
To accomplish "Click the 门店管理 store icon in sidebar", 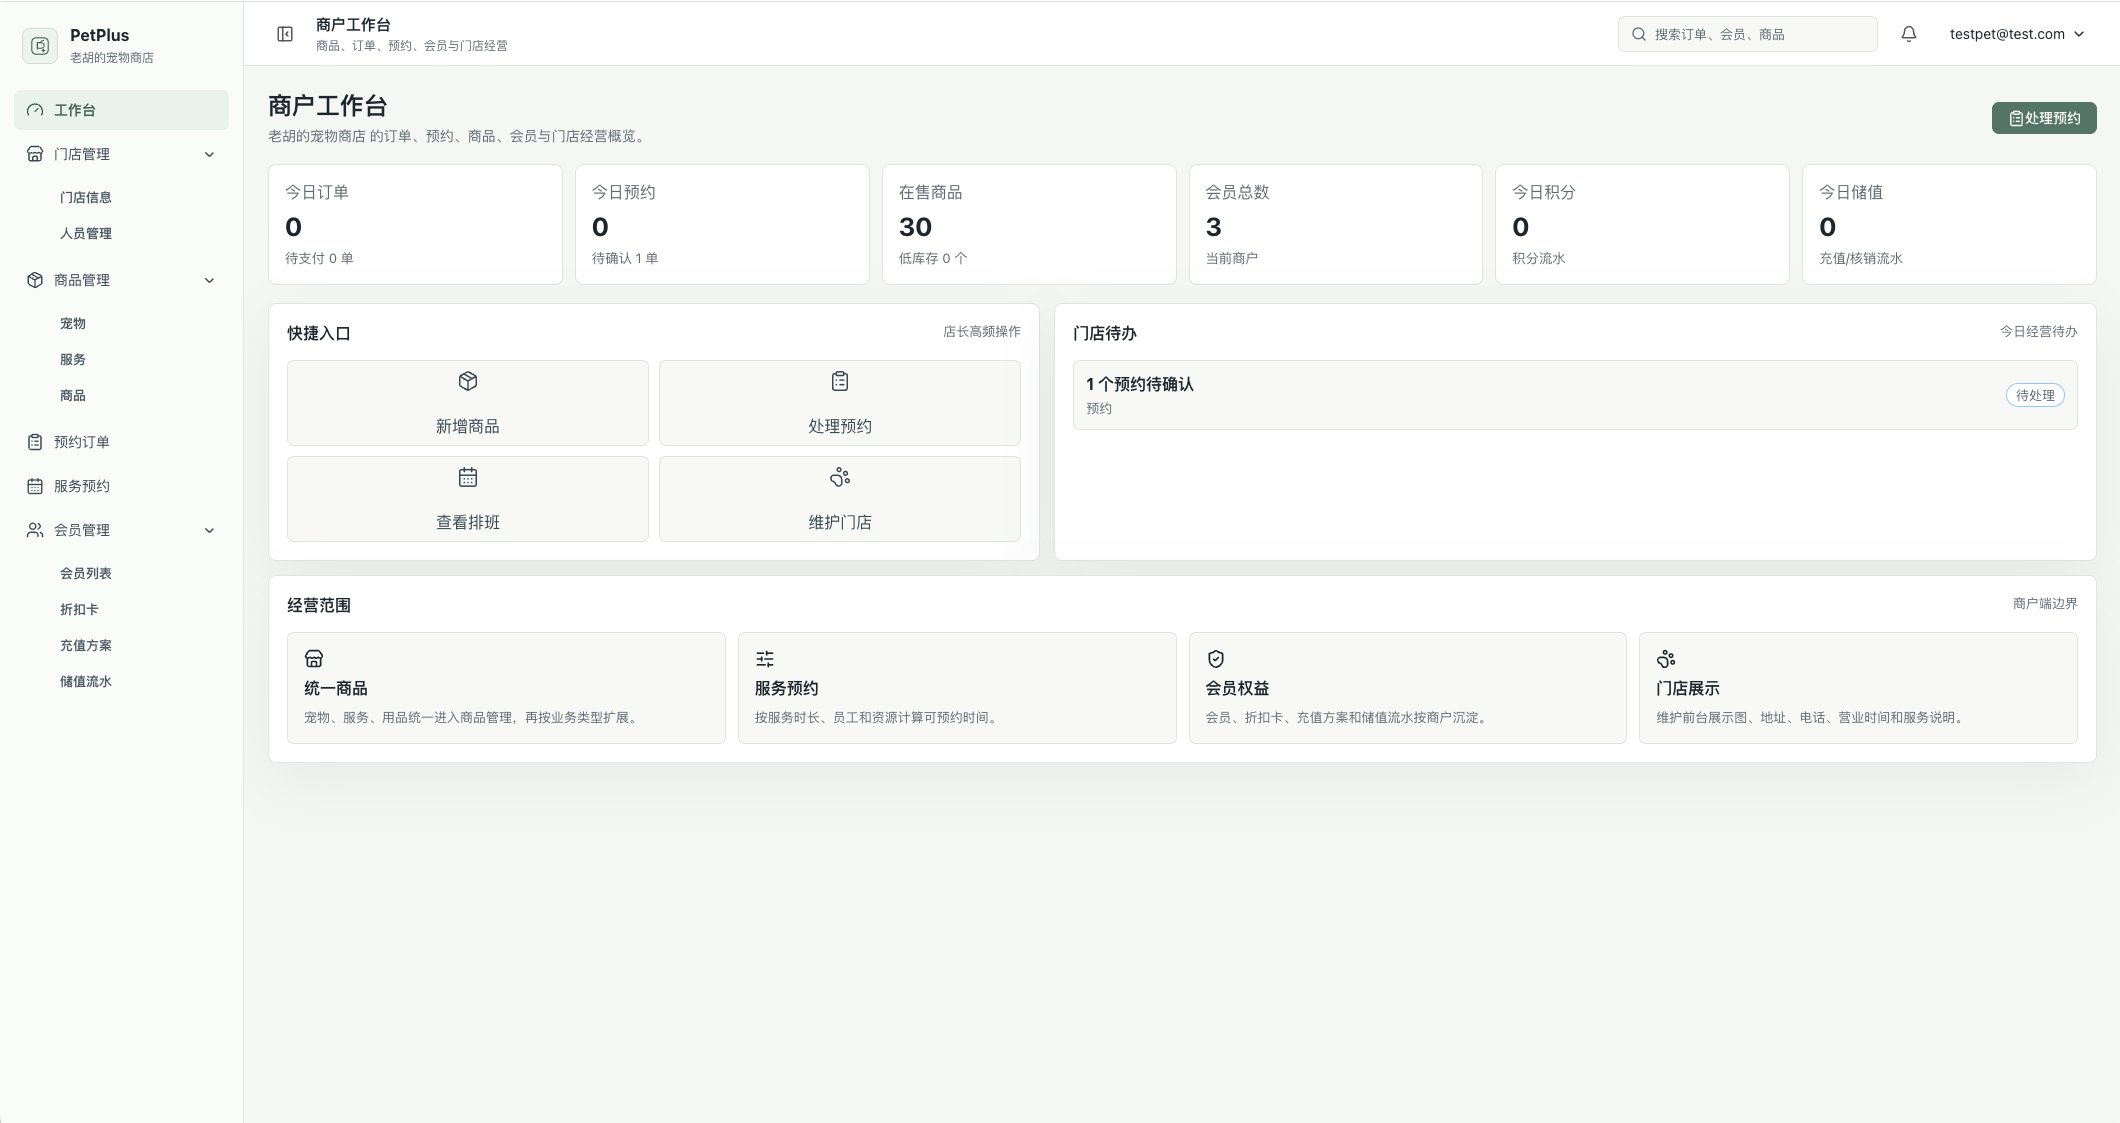I will 35,154.
